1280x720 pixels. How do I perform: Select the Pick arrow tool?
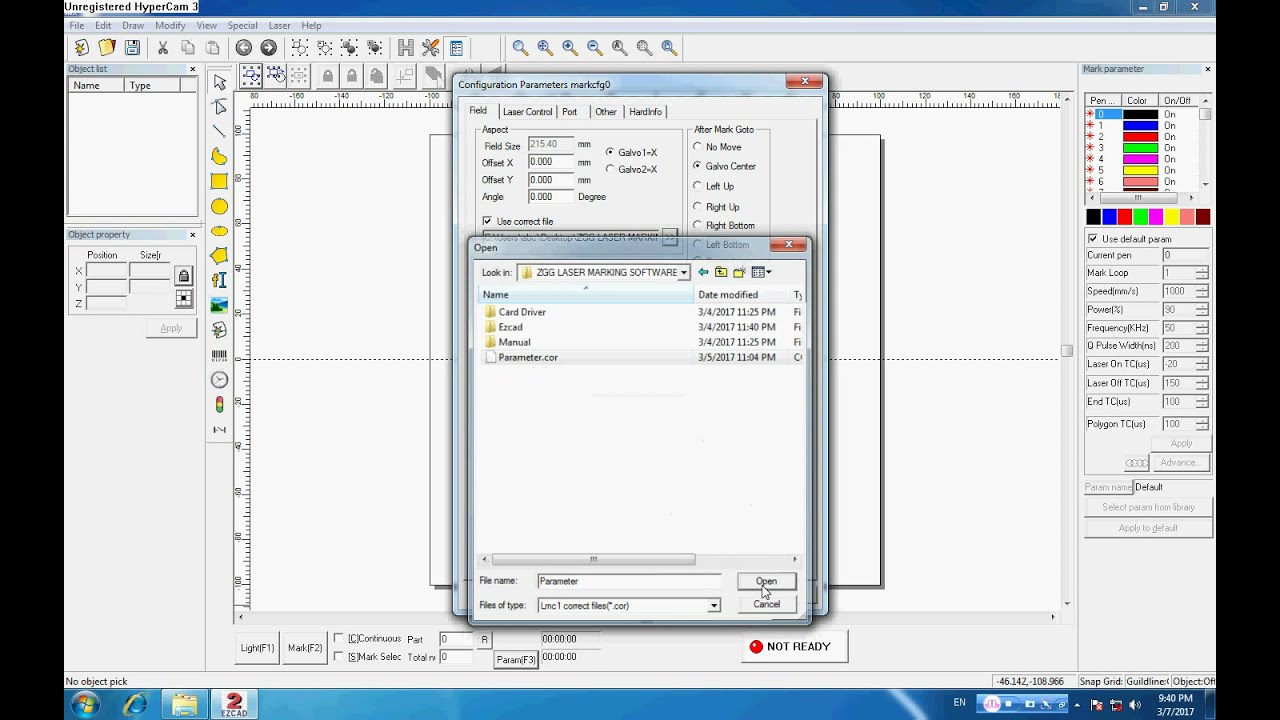(x=219, y=82)
